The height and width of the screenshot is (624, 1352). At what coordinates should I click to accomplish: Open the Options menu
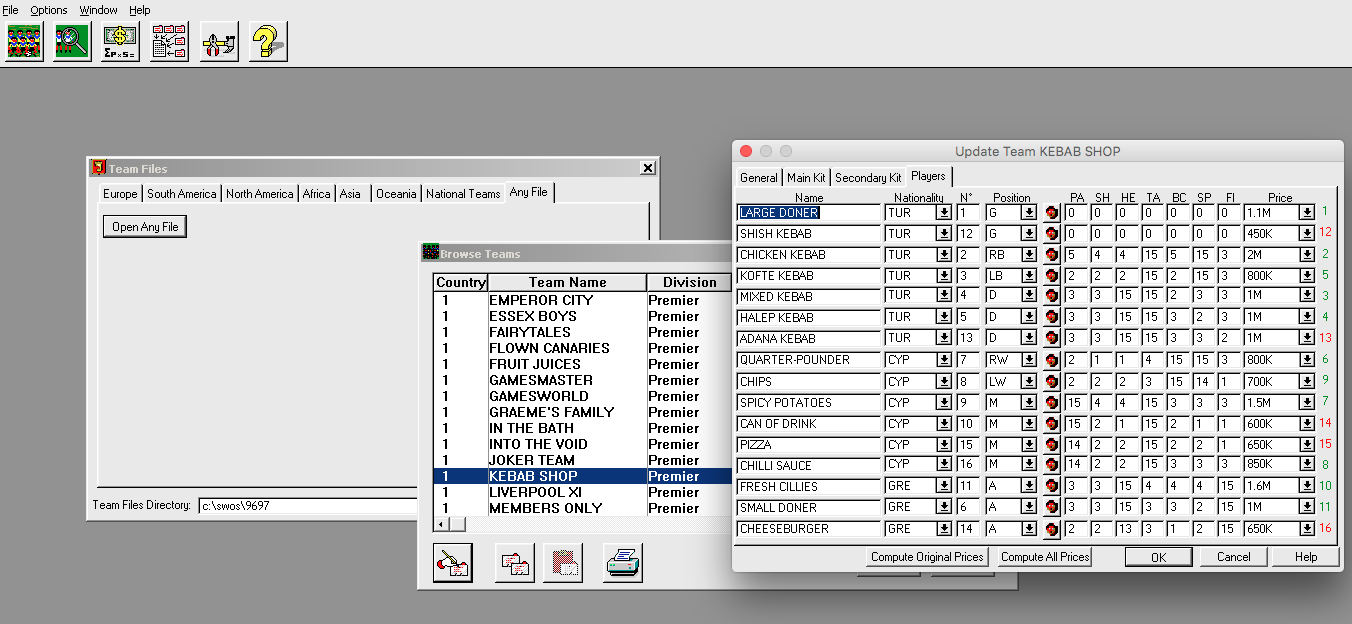[x=49, y=10]
